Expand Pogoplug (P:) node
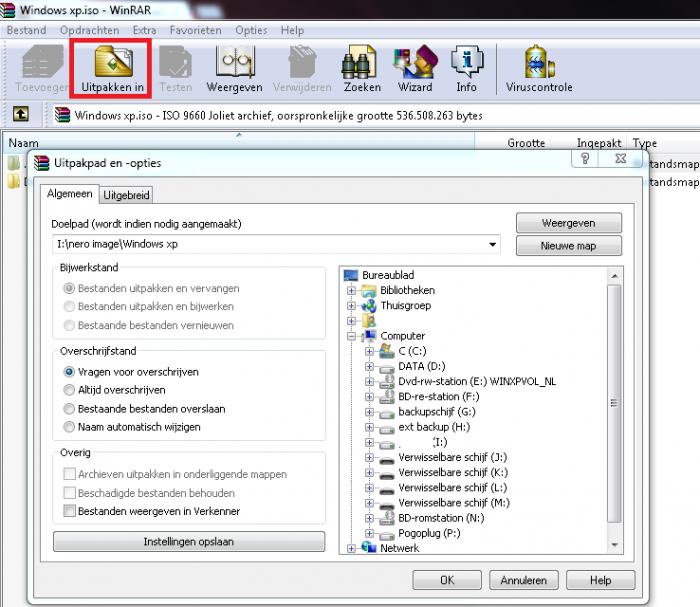Image resolution: width=700 pixels, height=607 pixels. [369, 533]
